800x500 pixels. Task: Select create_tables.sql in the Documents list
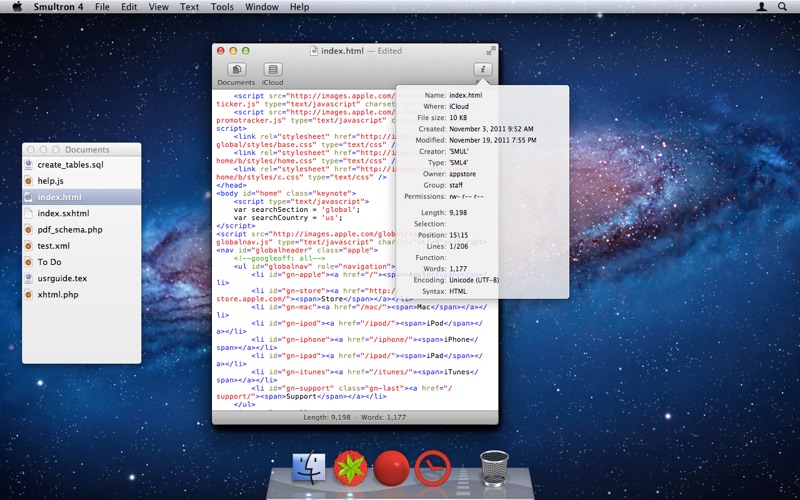[82, 165]
